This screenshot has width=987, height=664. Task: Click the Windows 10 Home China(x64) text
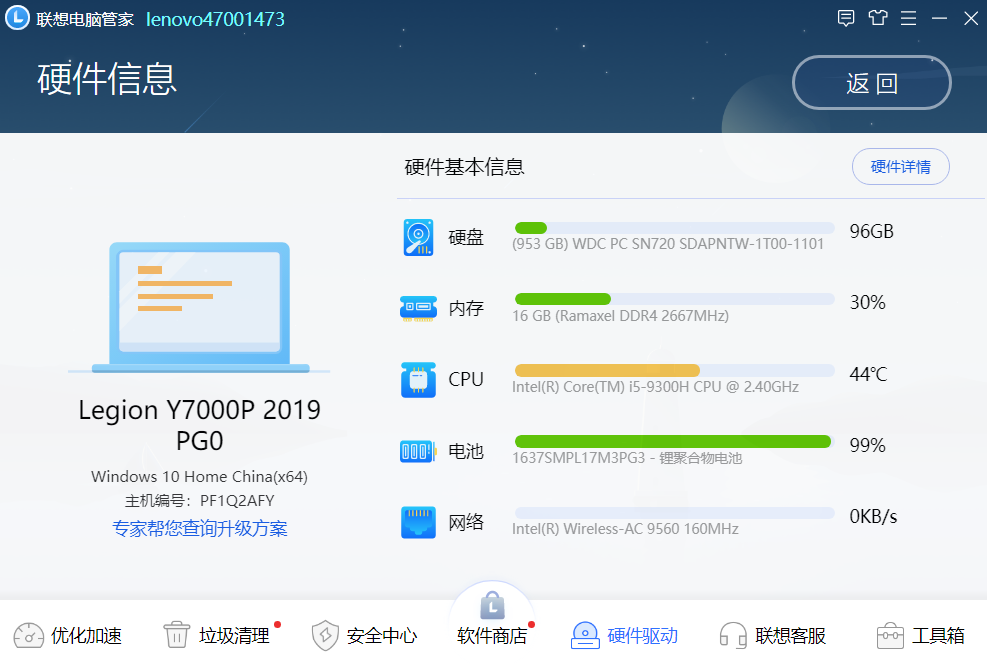pos(200,476)
